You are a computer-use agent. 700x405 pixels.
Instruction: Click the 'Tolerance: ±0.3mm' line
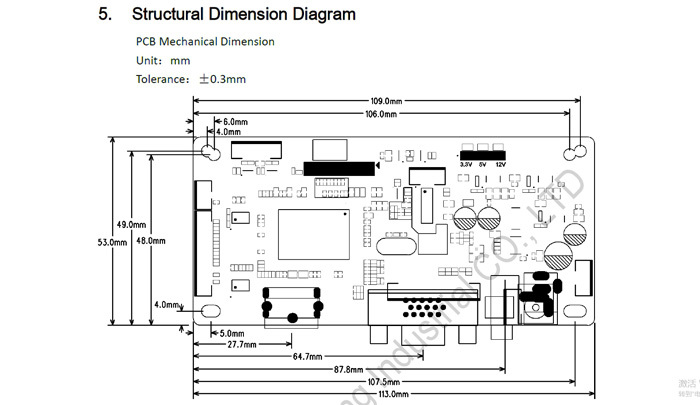coord(191,79)
